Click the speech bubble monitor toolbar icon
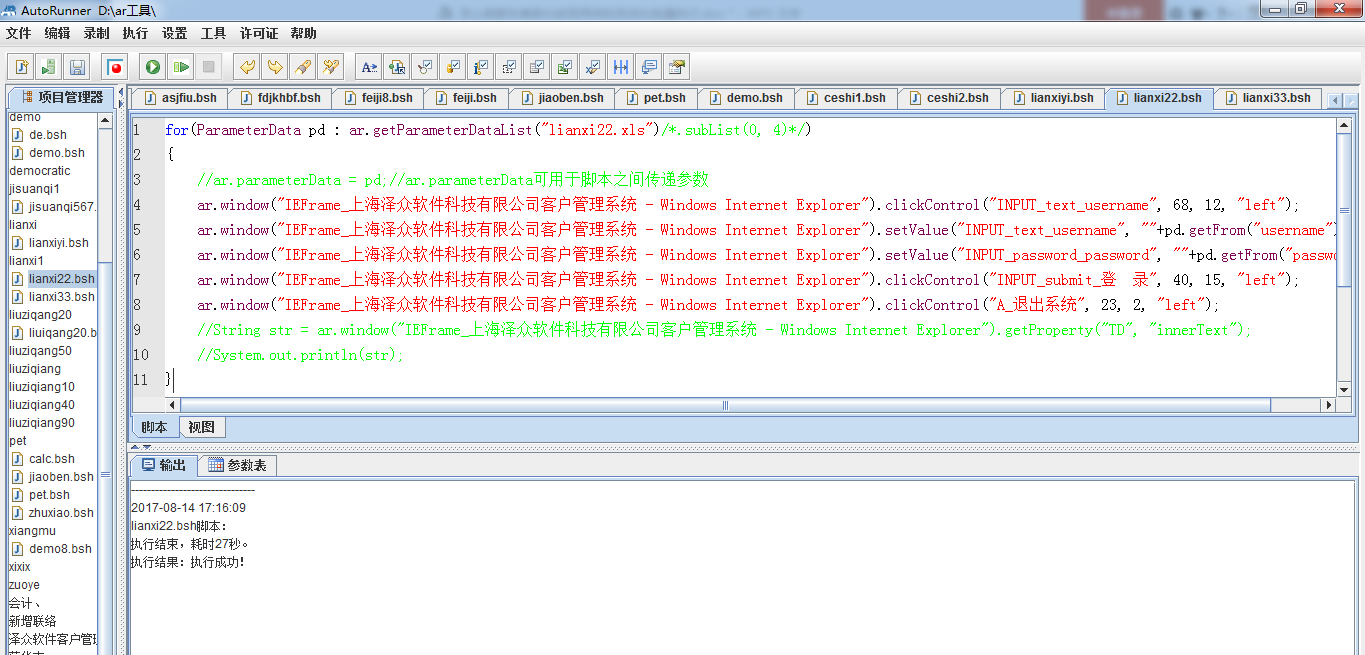The height and width of the screenshot is (655, 1365). 649,67
